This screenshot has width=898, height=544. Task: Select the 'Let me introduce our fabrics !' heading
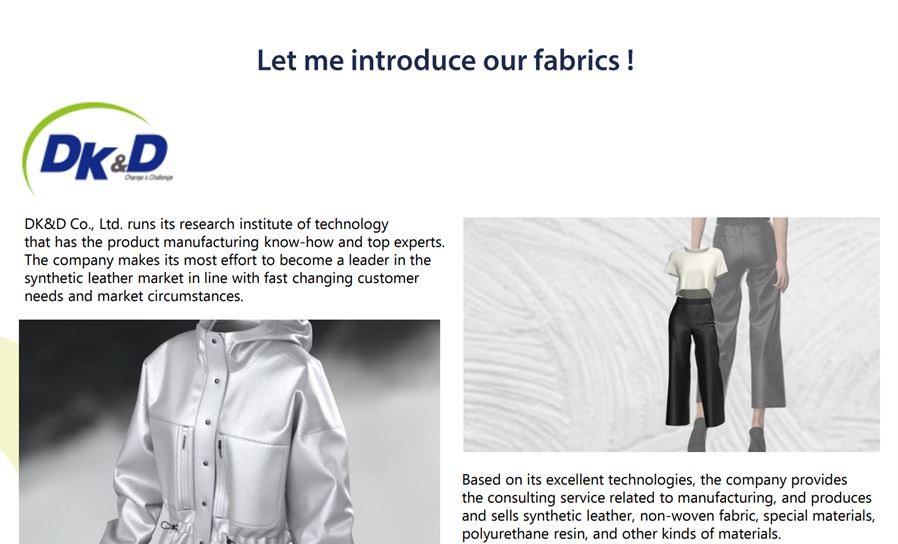point(446,60)
